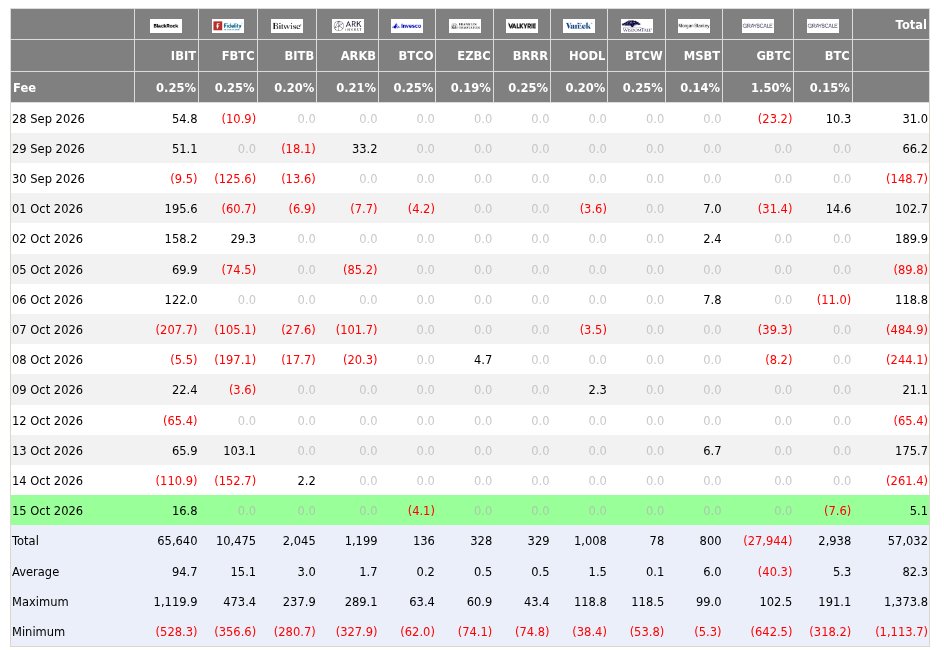Image resolution: width=944 pixels, height=650 pixels.
Task: Click the 0.14% fee under MSBT
Action: (700, 88)
